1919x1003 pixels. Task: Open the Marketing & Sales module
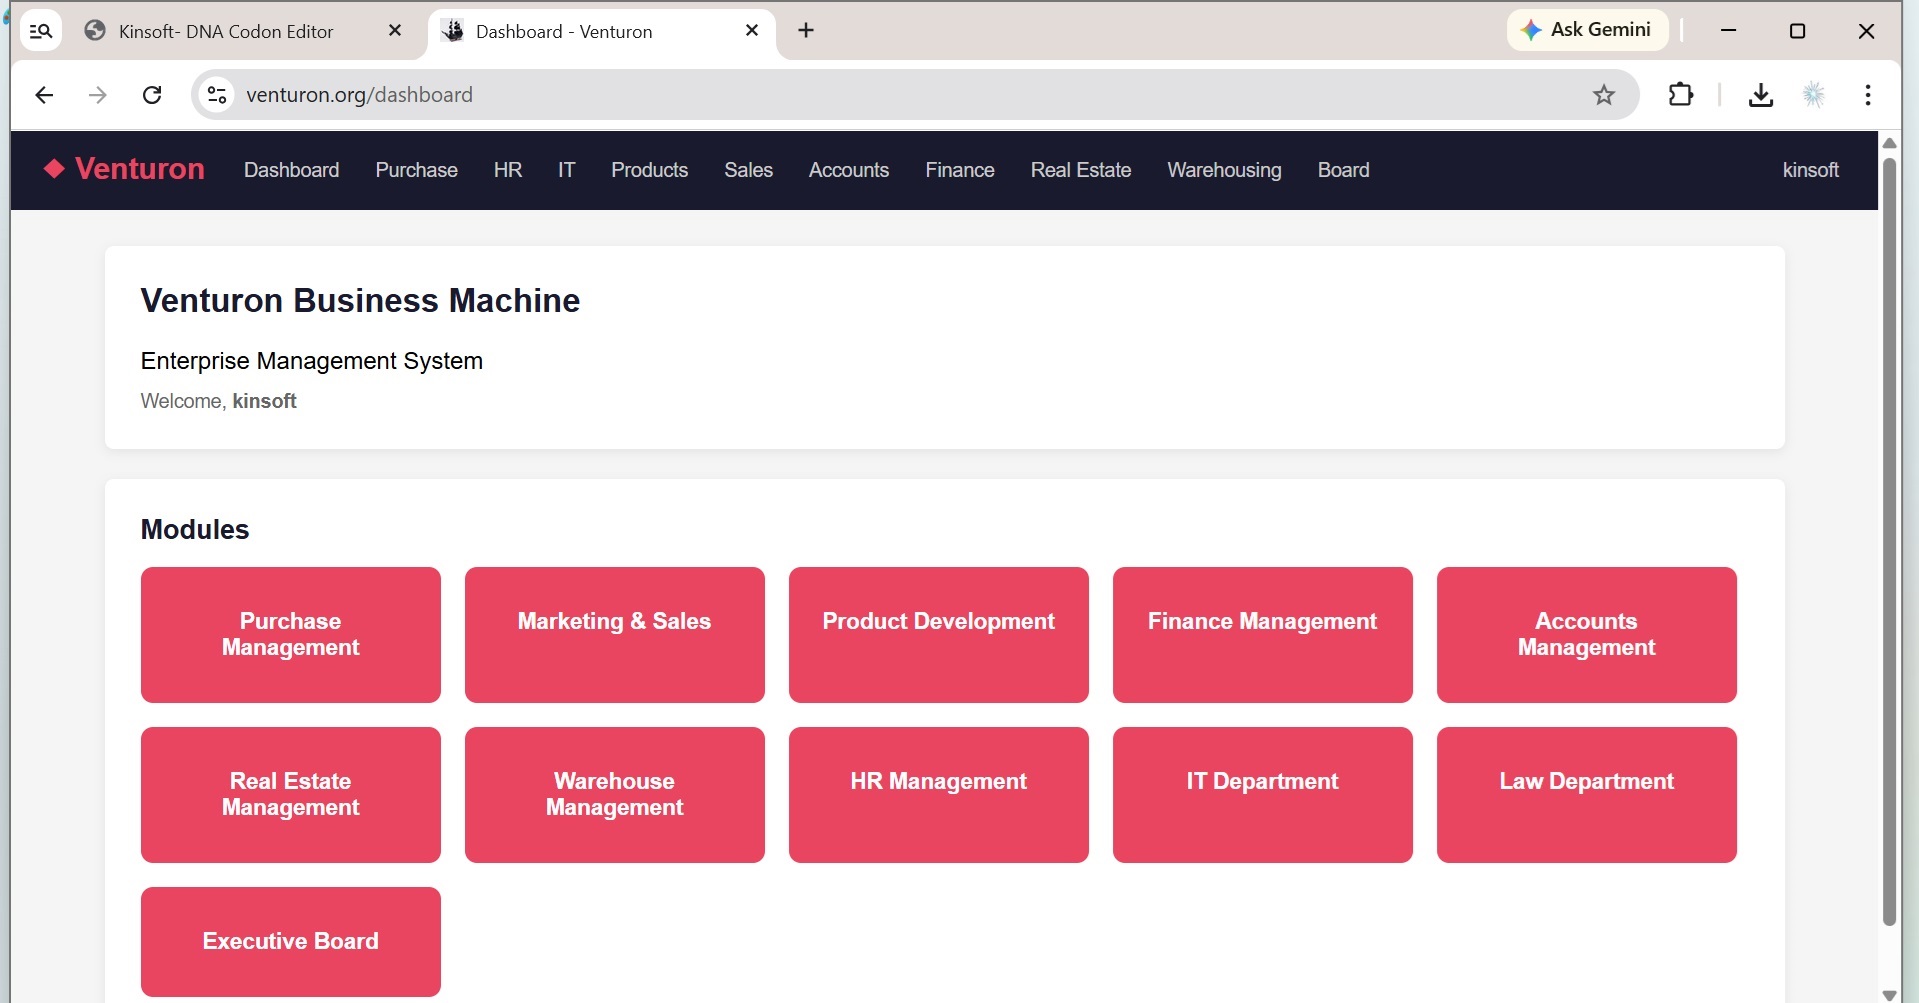pos(615,635)
